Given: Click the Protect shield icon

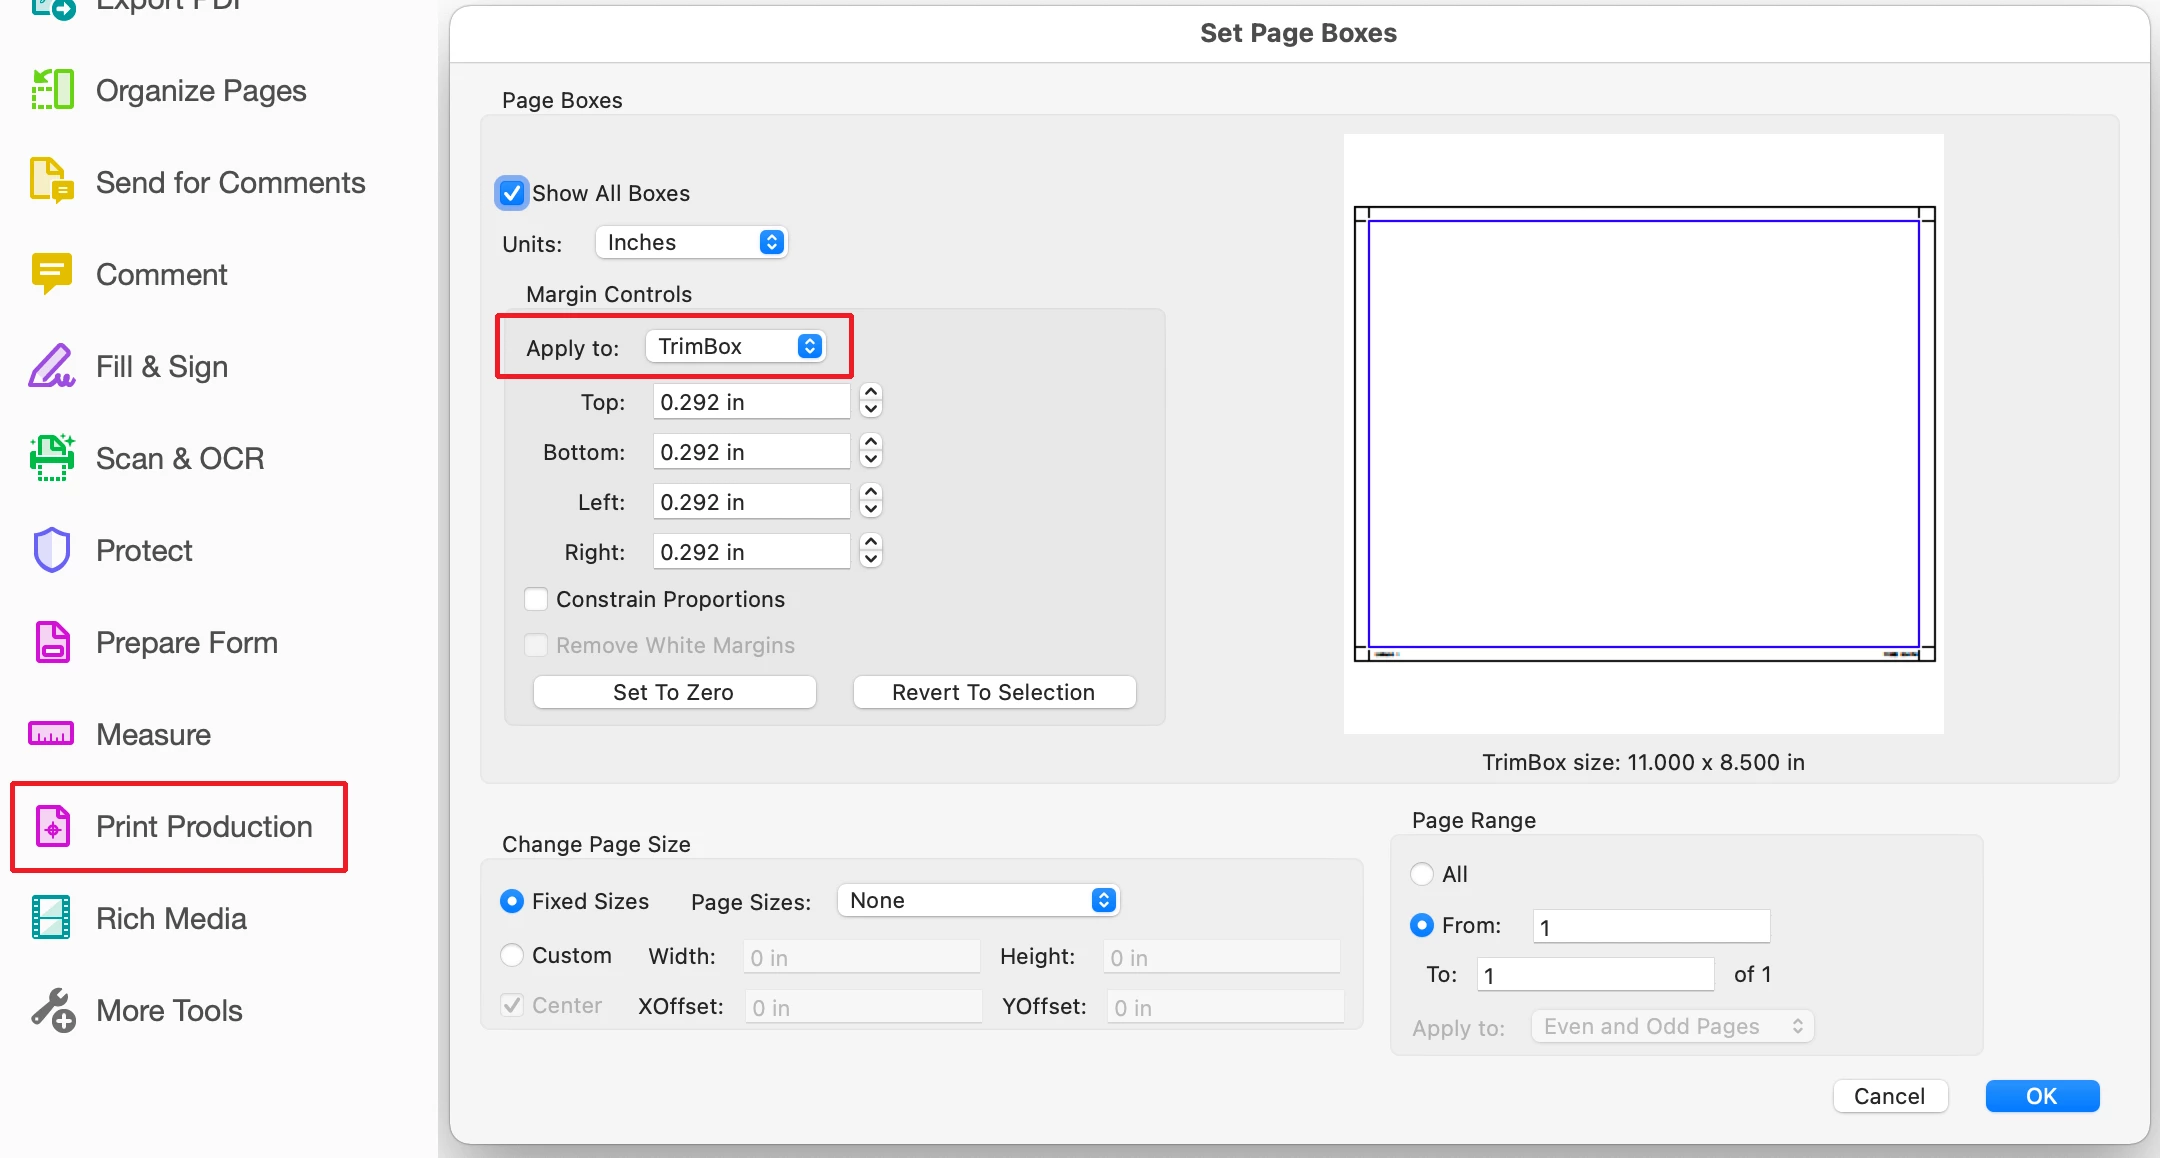Looking at the screenshot, I should click(x=52, y=550).
